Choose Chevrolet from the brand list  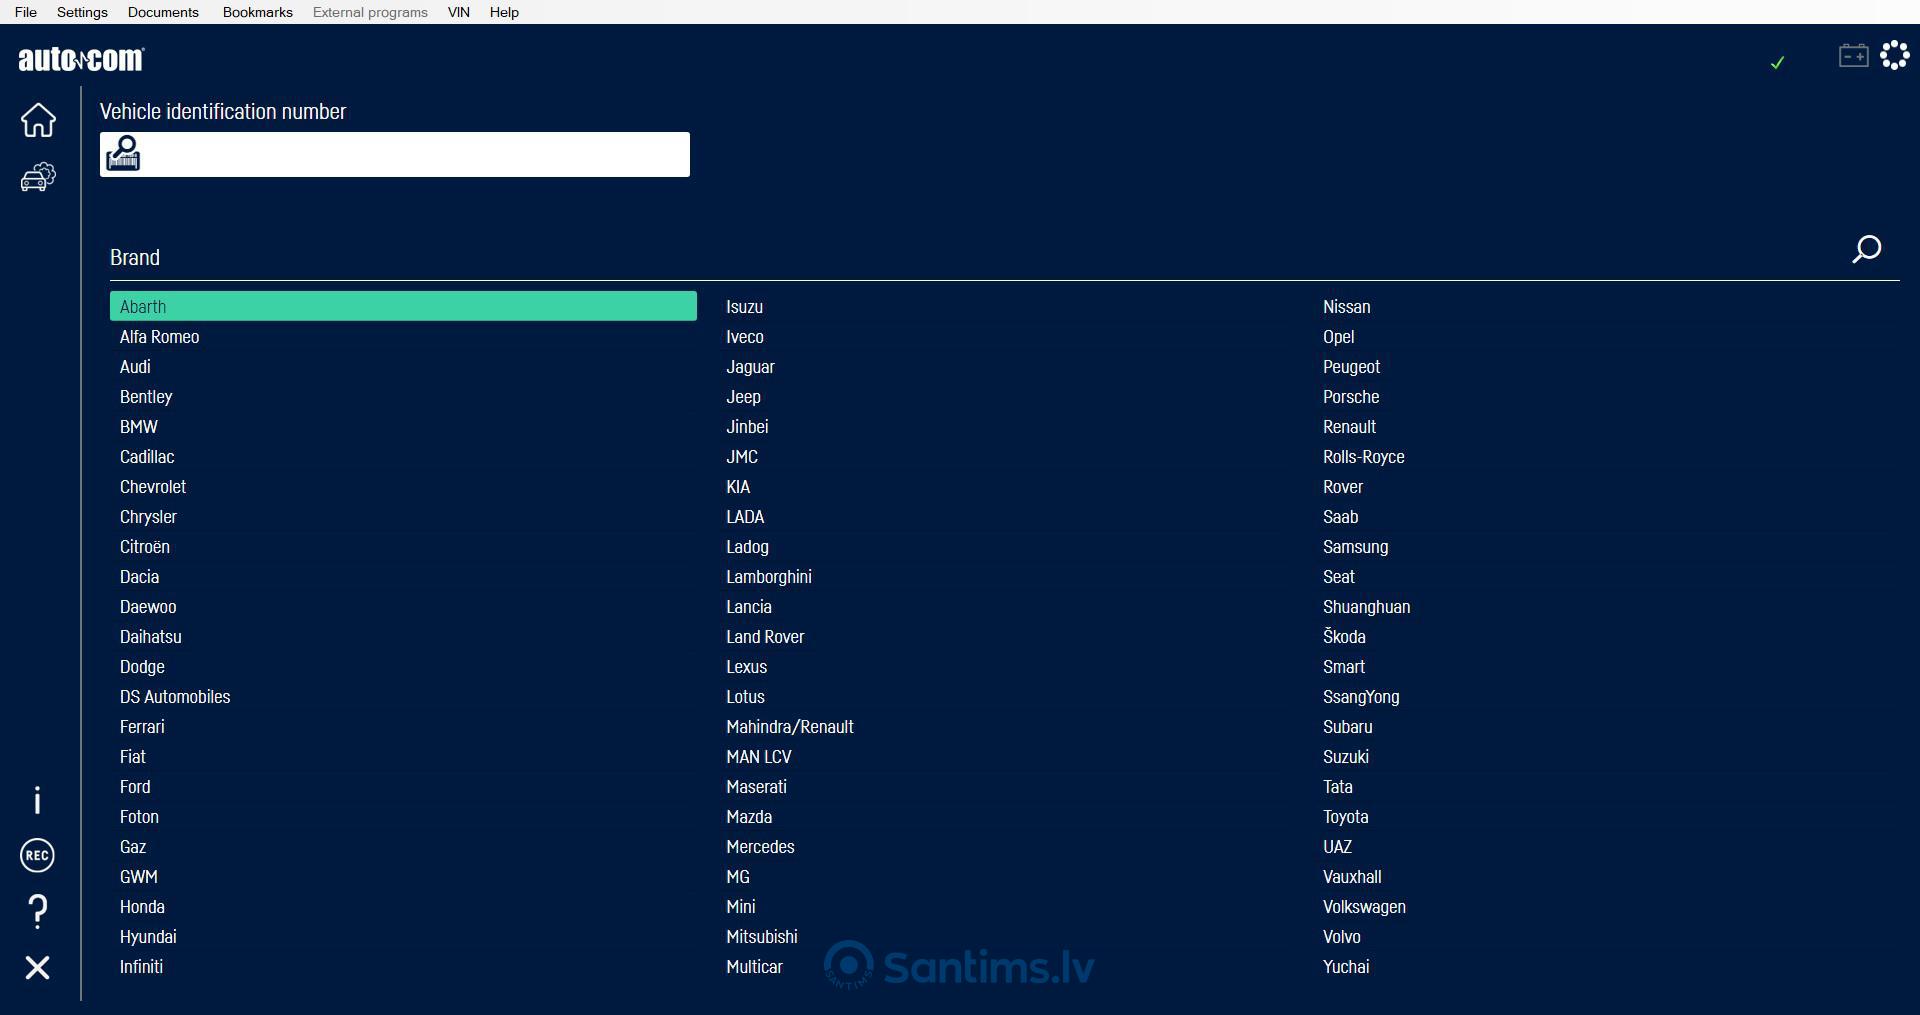pos(153,487)
